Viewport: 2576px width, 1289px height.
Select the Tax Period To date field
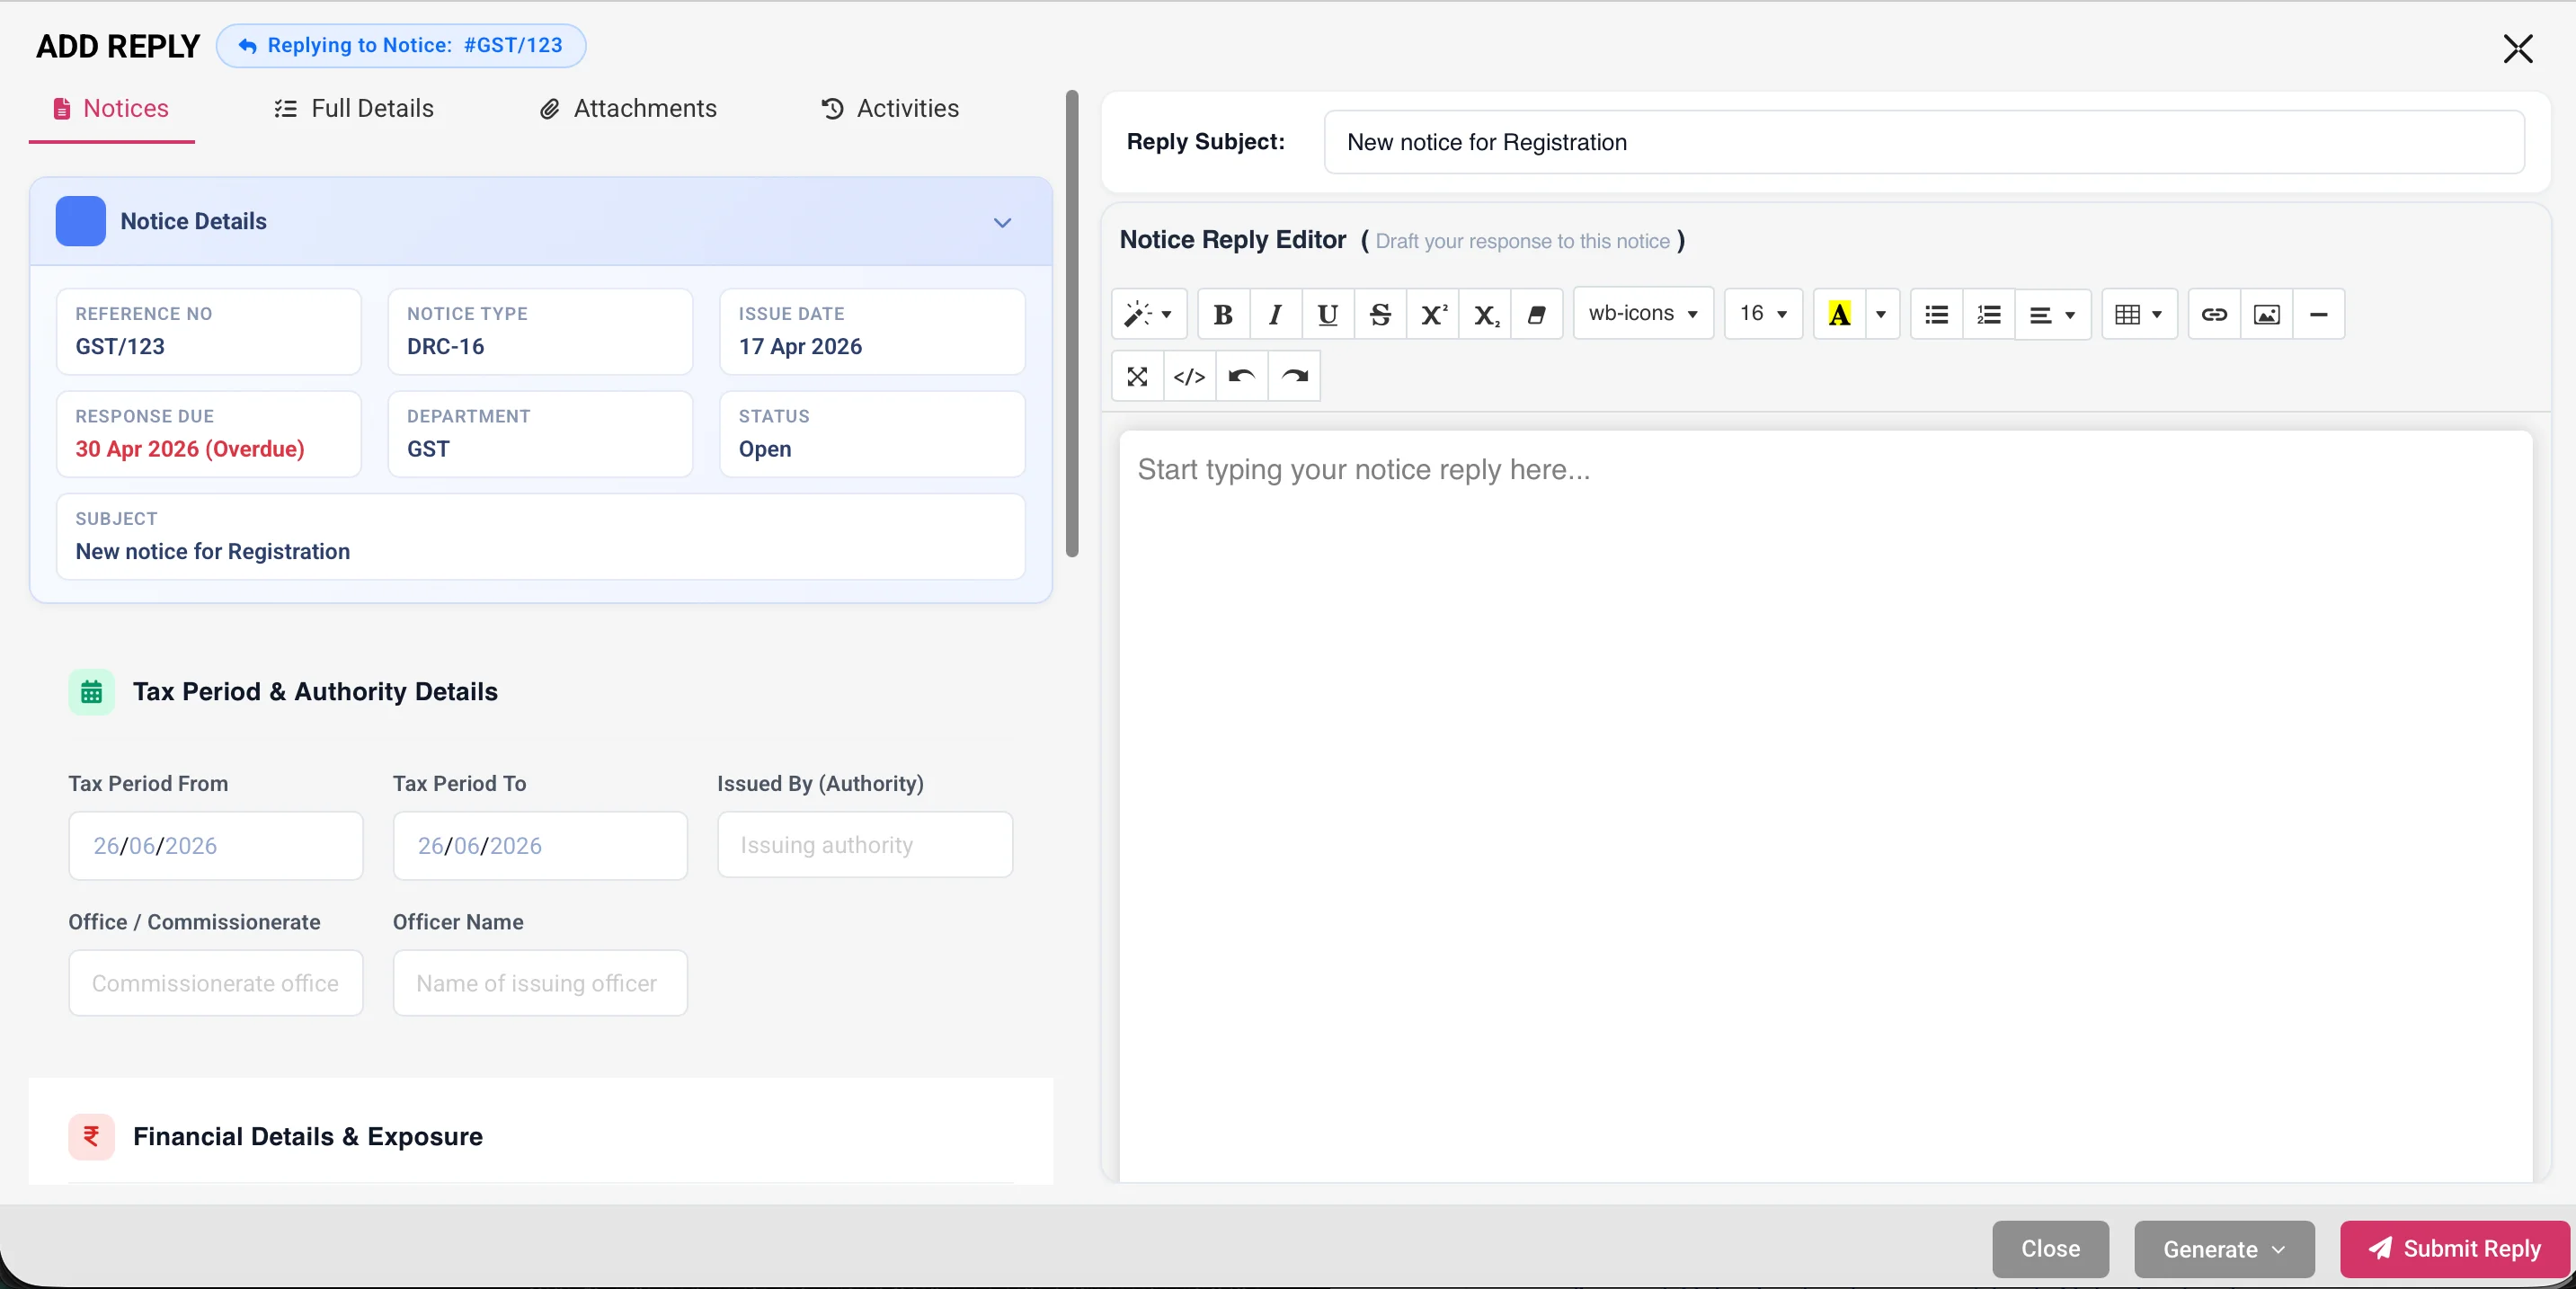[x=540, y=846]
